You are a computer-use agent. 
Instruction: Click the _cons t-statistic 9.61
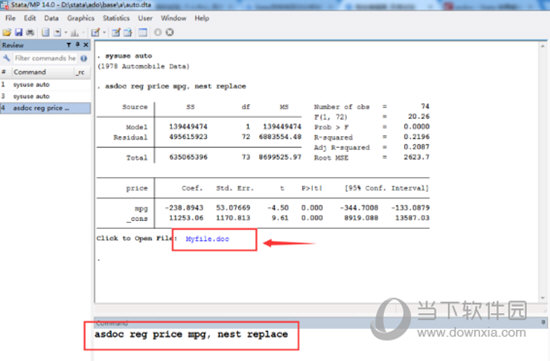280,218
